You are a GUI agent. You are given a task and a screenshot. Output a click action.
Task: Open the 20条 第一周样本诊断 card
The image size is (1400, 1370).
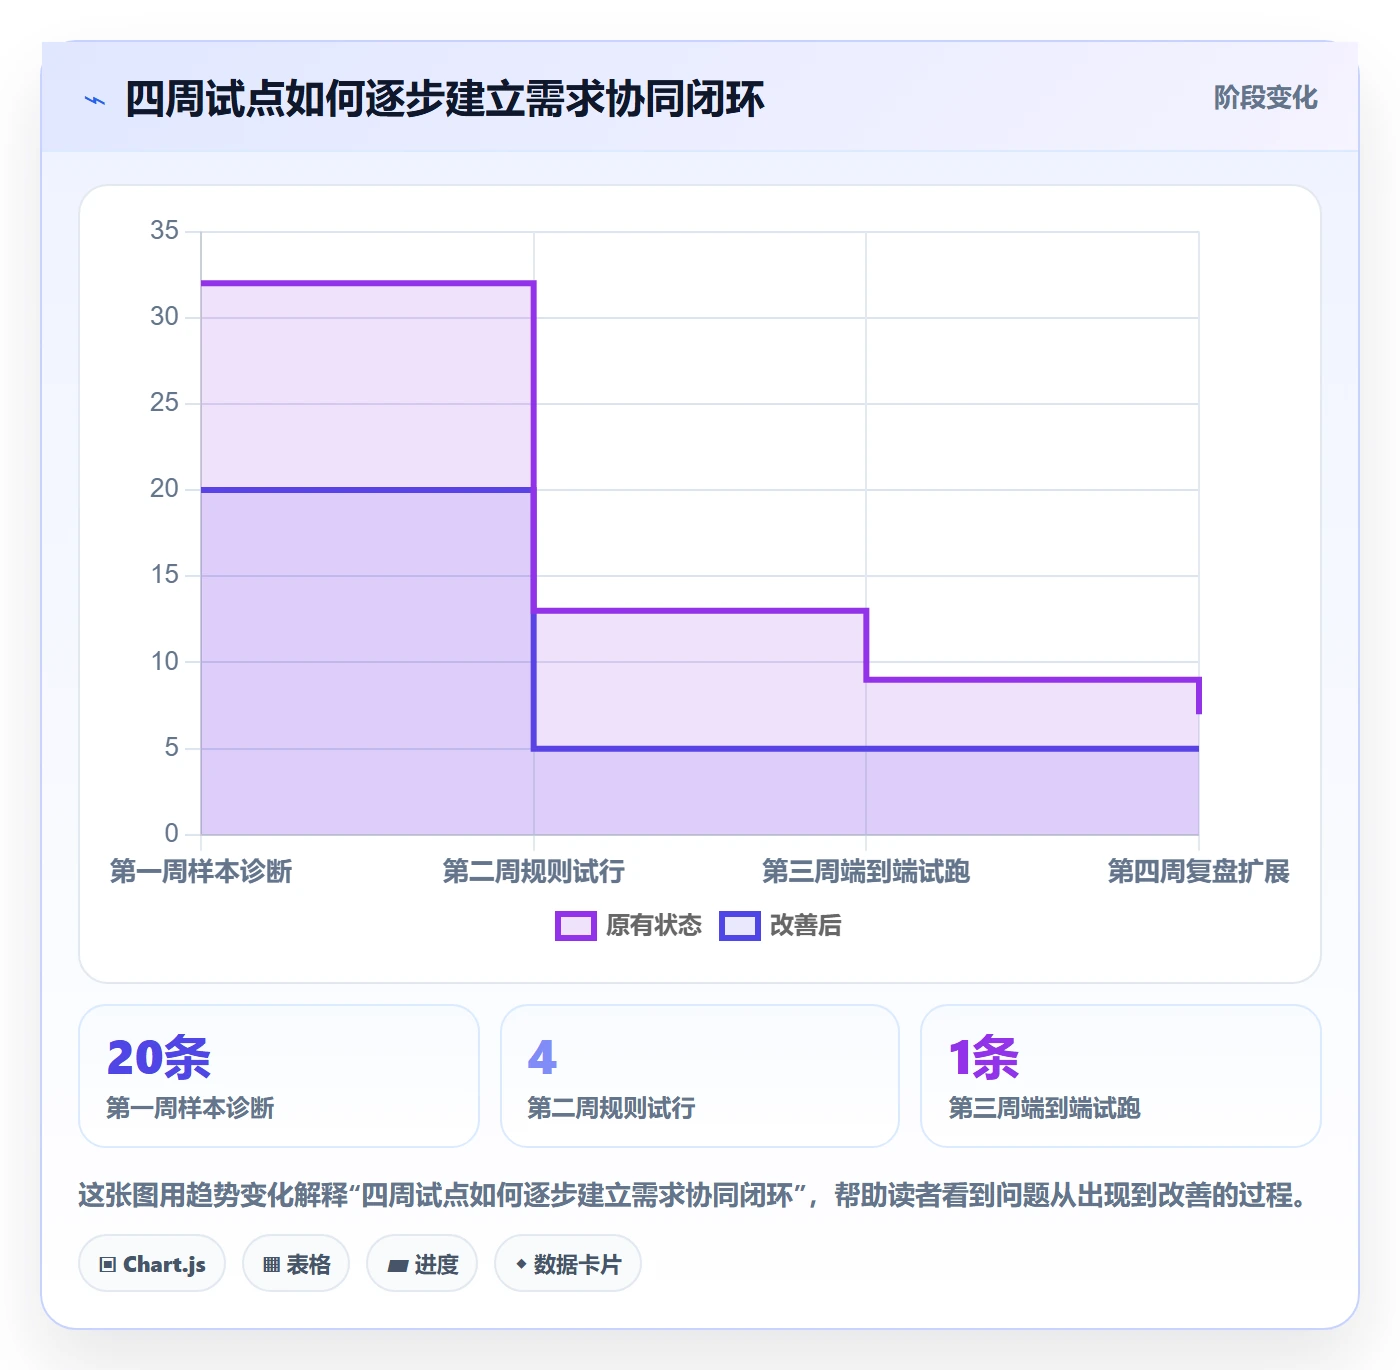point(279,1076)
